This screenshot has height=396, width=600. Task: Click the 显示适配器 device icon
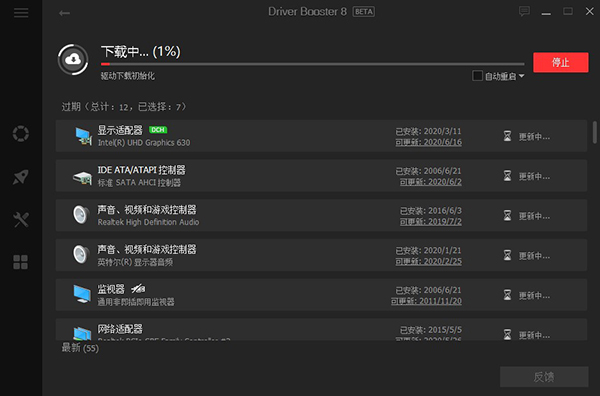coord(83,136)
